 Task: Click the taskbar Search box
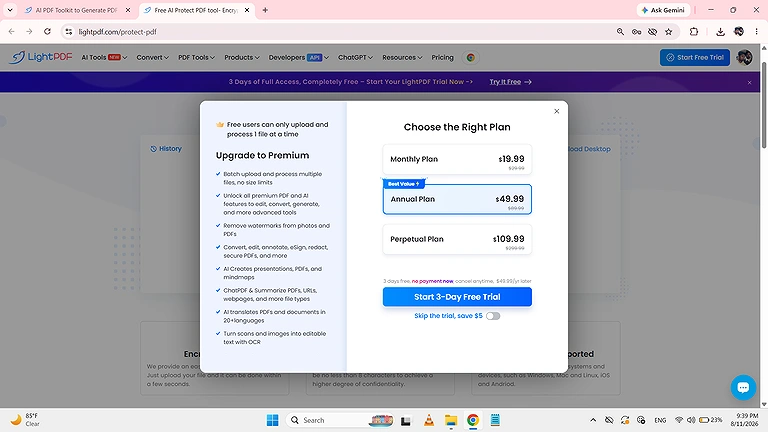tap(341, 420)
